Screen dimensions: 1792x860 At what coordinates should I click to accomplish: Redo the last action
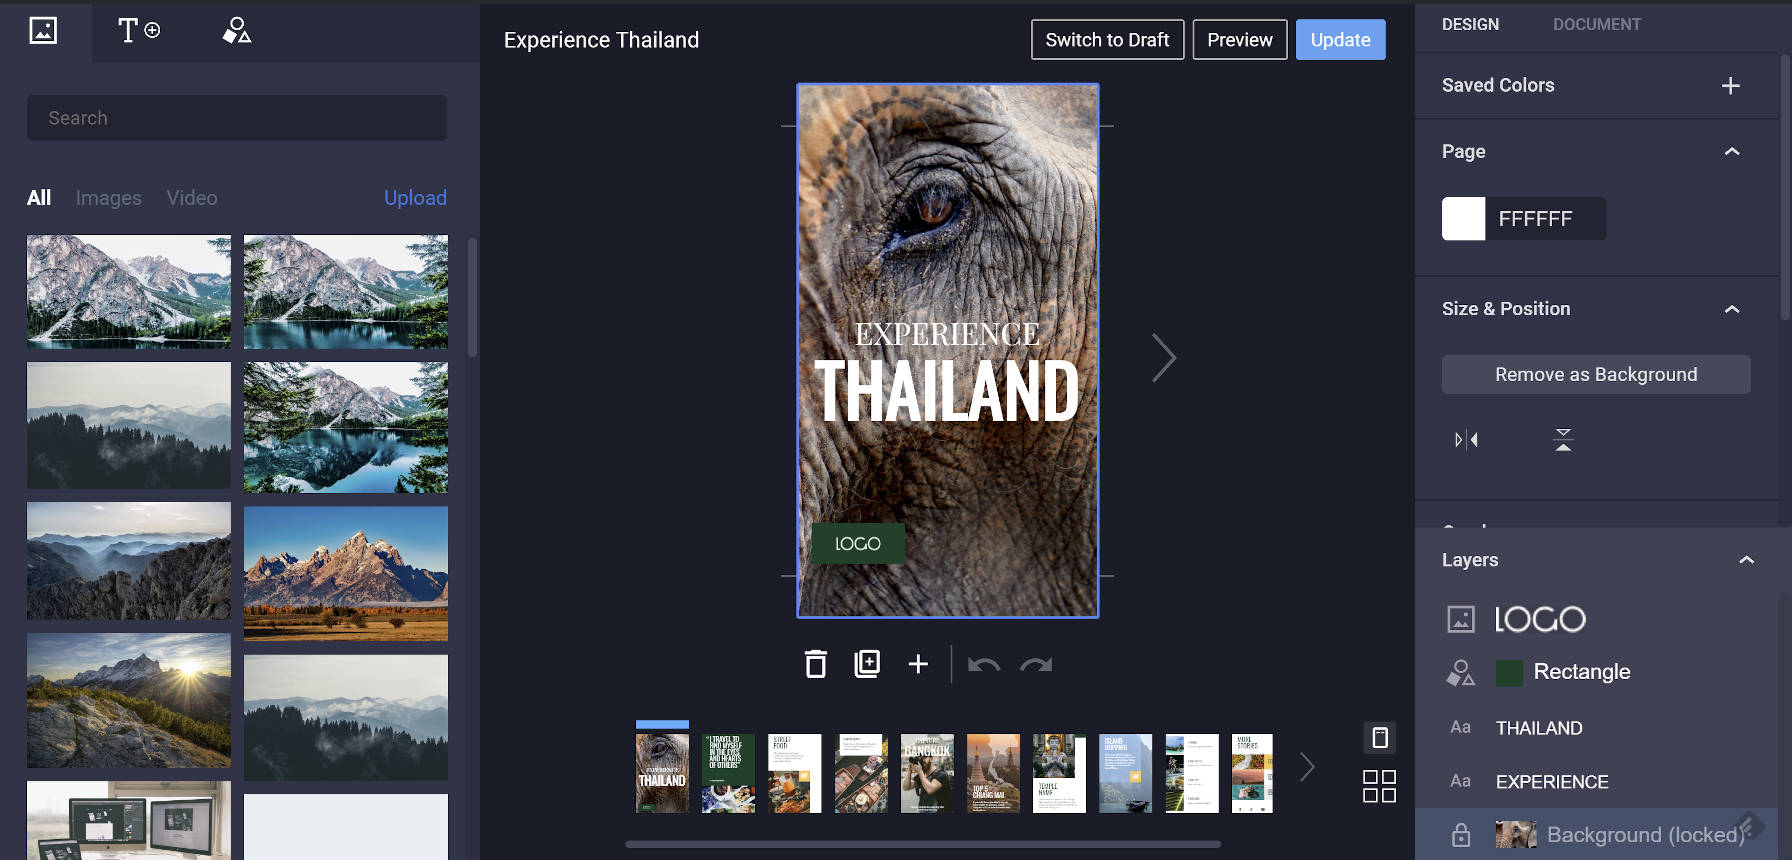[x=1036, y=665]
